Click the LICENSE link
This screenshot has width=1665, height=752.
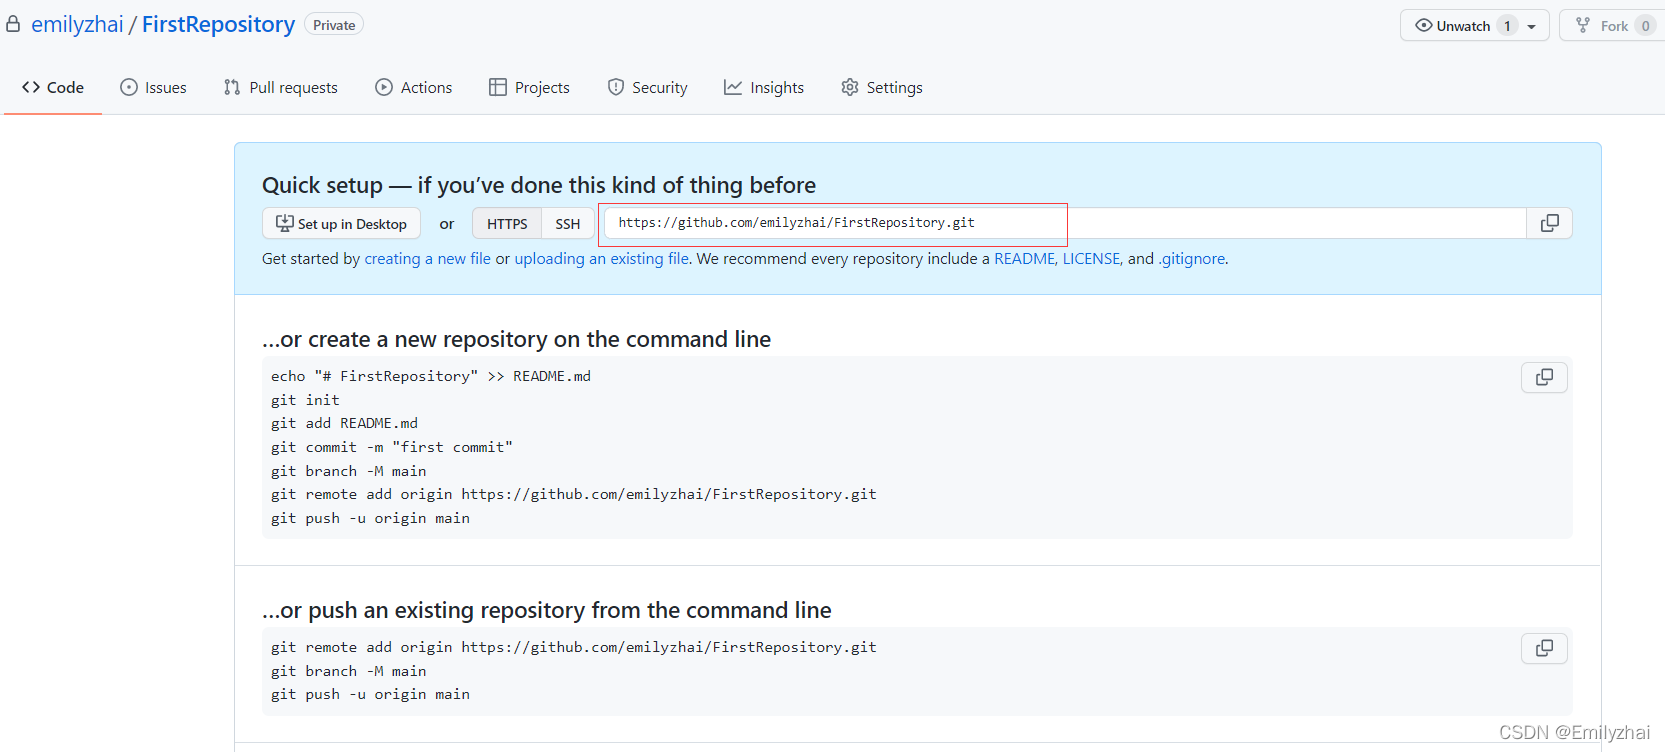click(x=1091, y=258)
